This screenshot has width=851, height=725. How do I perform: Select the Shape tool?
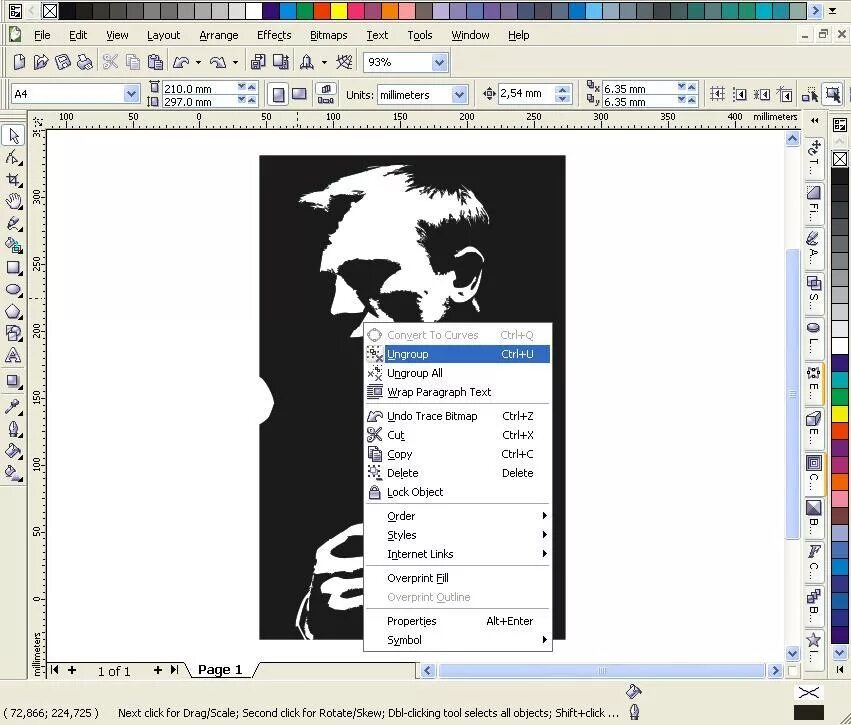(x=14, y=158)
